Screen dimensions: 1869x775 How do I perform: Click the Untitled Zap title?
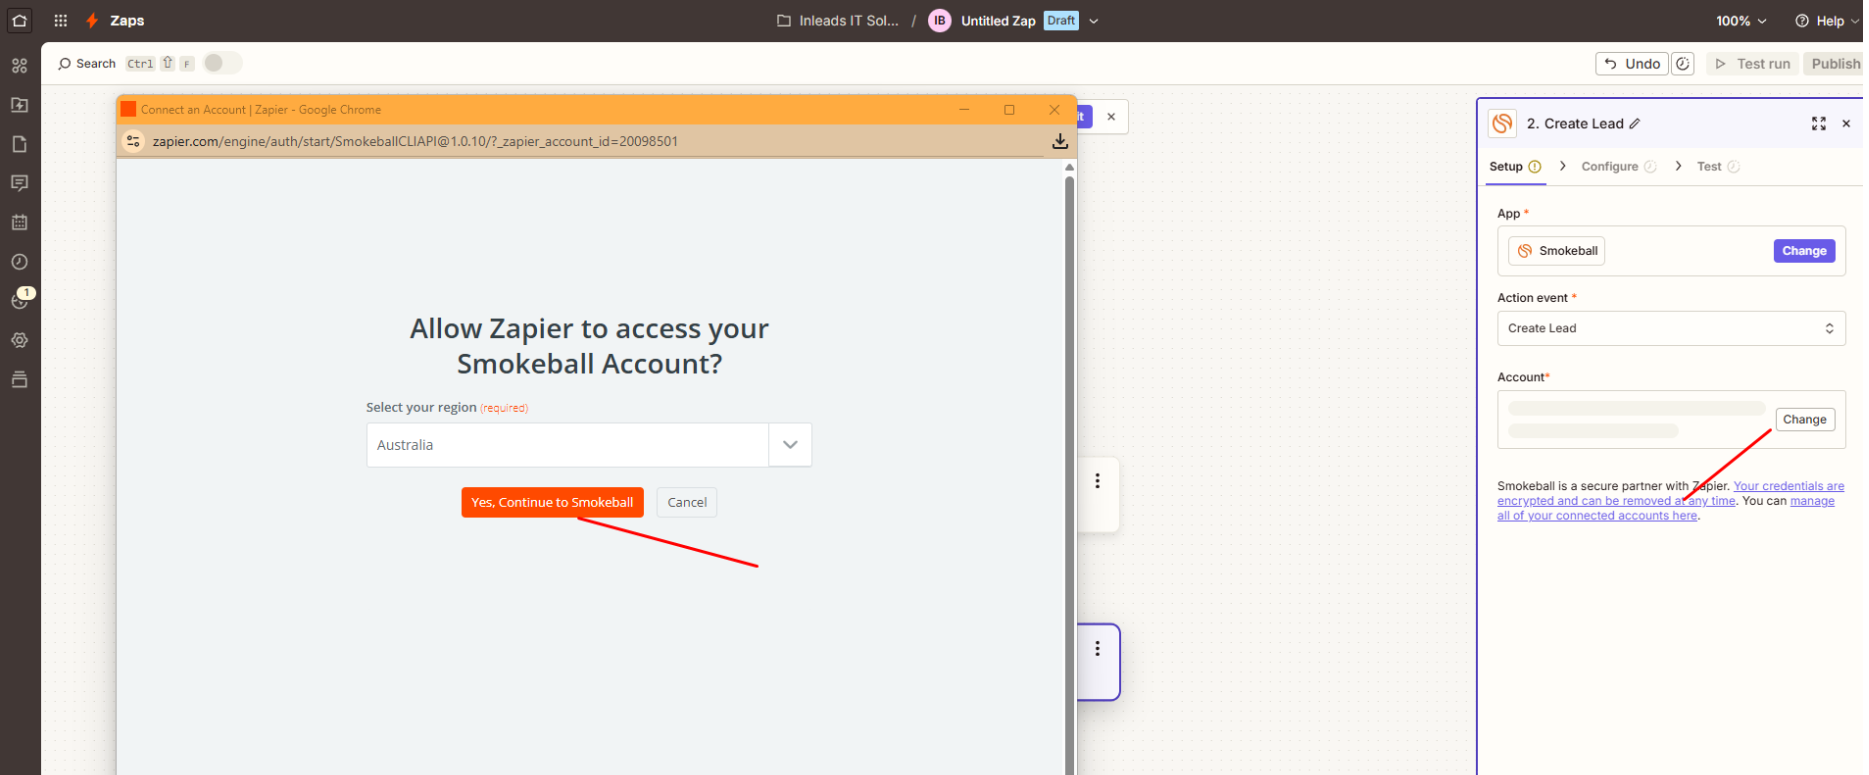tap(998, 21)
